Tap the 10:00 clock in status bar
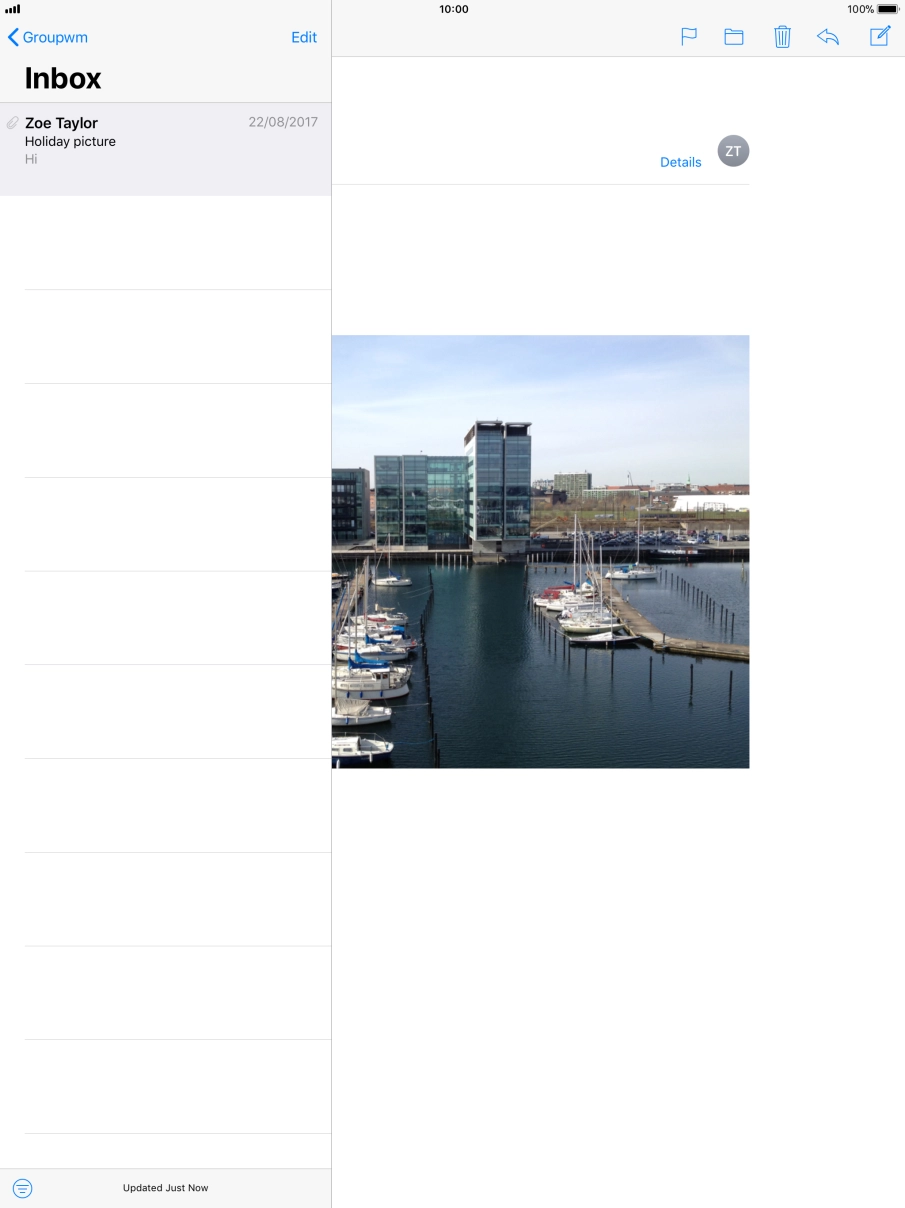The height and width of the screenshot is (1208, 905). [x=453, y=9]
